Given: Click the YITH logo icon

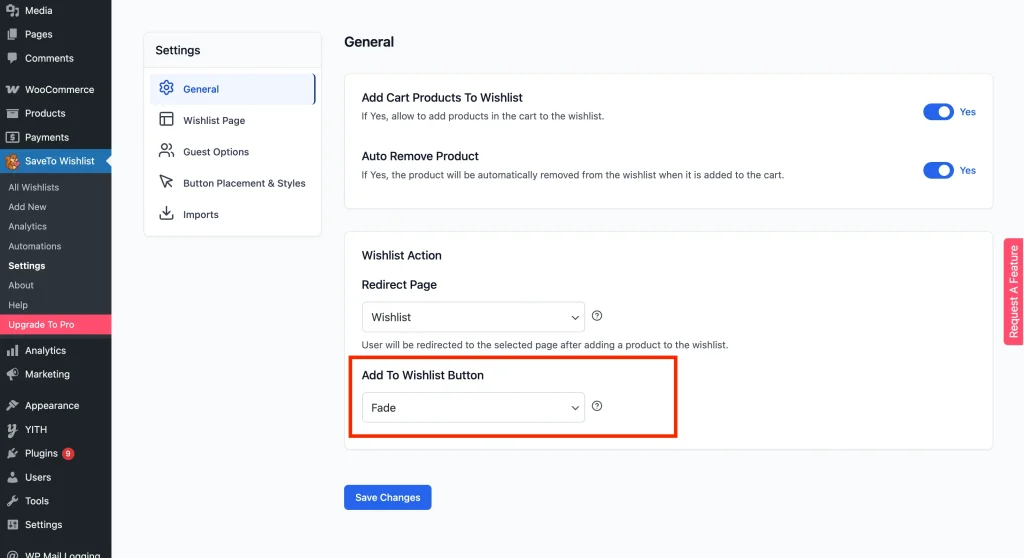Looking at the screenshot, I should coord(12,429).
